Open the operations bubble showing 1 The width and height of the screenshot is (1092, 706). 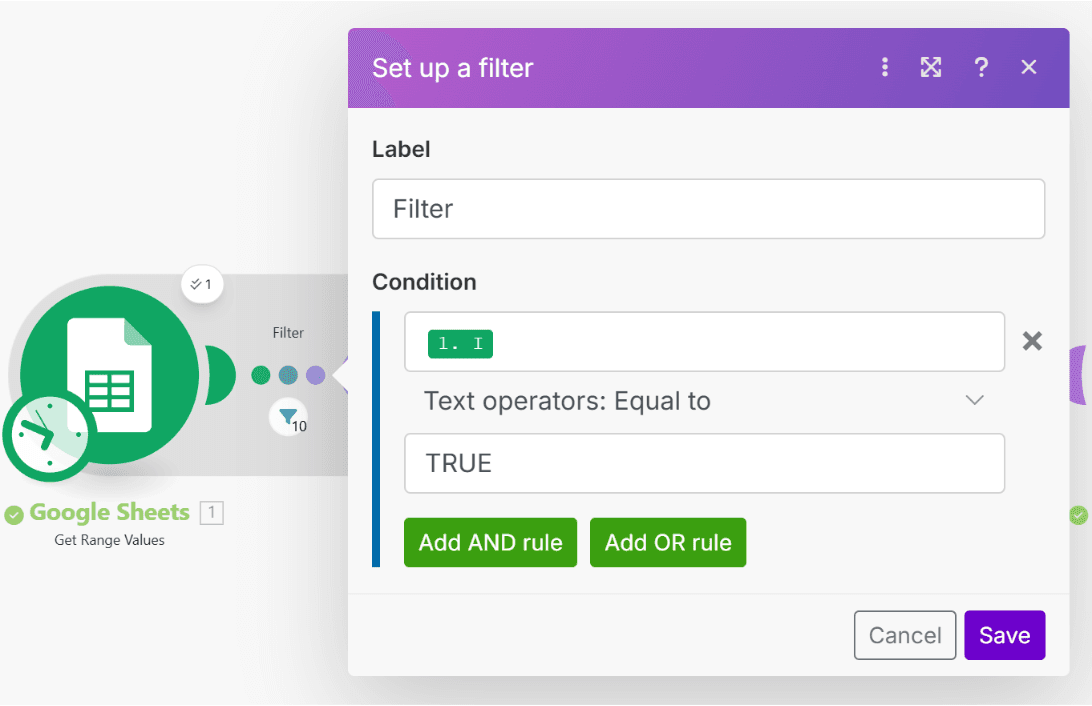click(202, 285)
